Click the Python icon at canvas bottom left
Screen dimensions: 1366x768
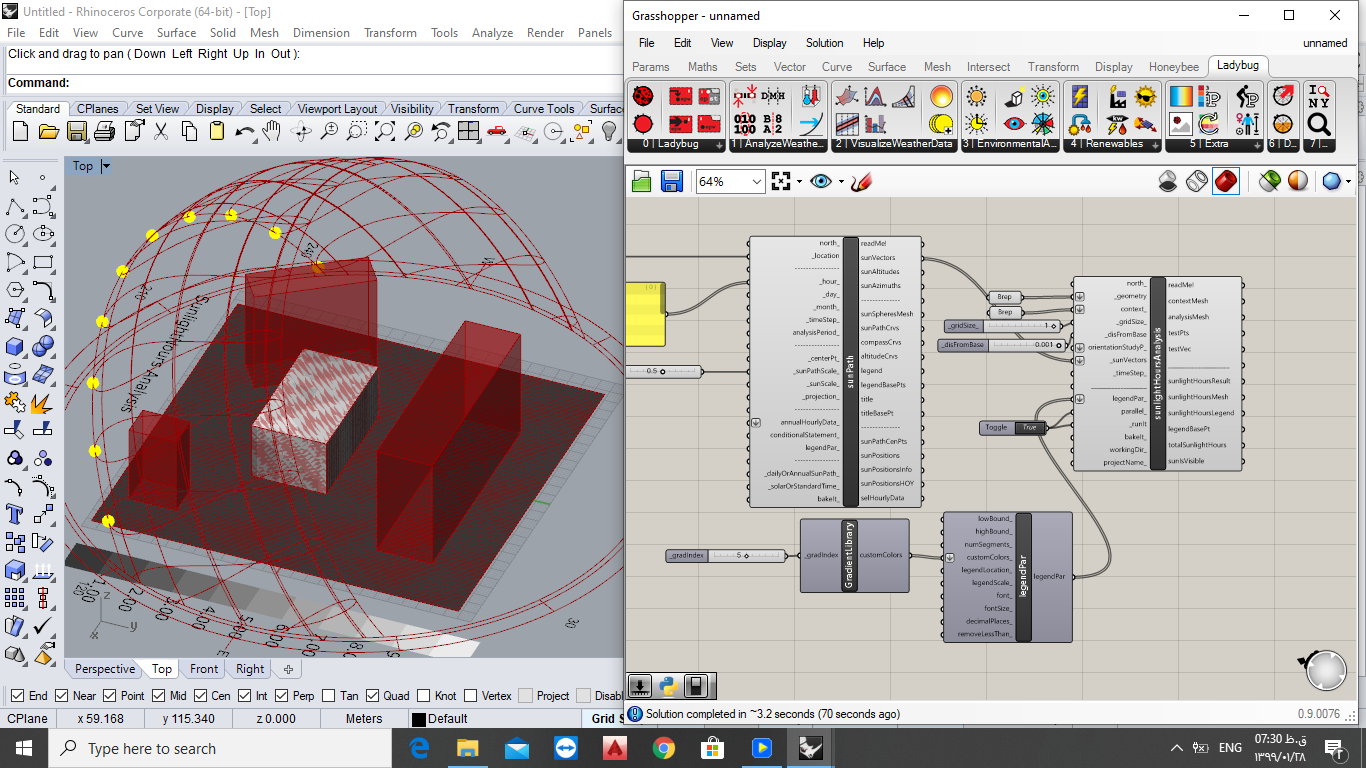point(668,686)
